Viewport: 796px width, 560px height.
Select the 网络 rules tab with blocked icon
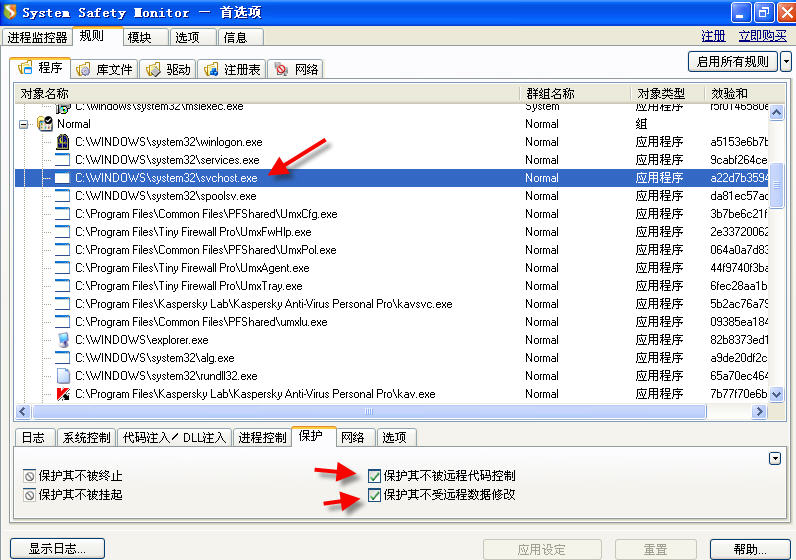tap(295, 69)
